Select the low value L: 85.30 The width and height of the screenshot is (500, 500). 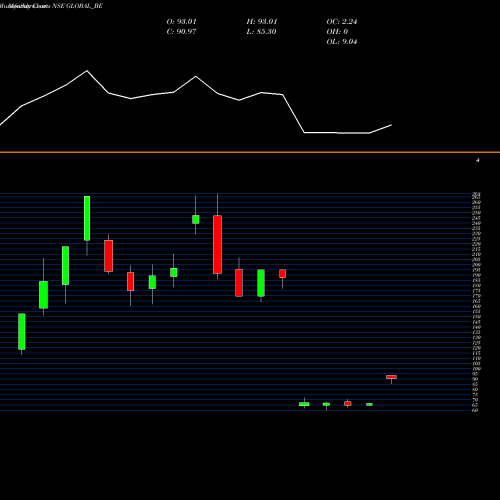click(261, 32)
